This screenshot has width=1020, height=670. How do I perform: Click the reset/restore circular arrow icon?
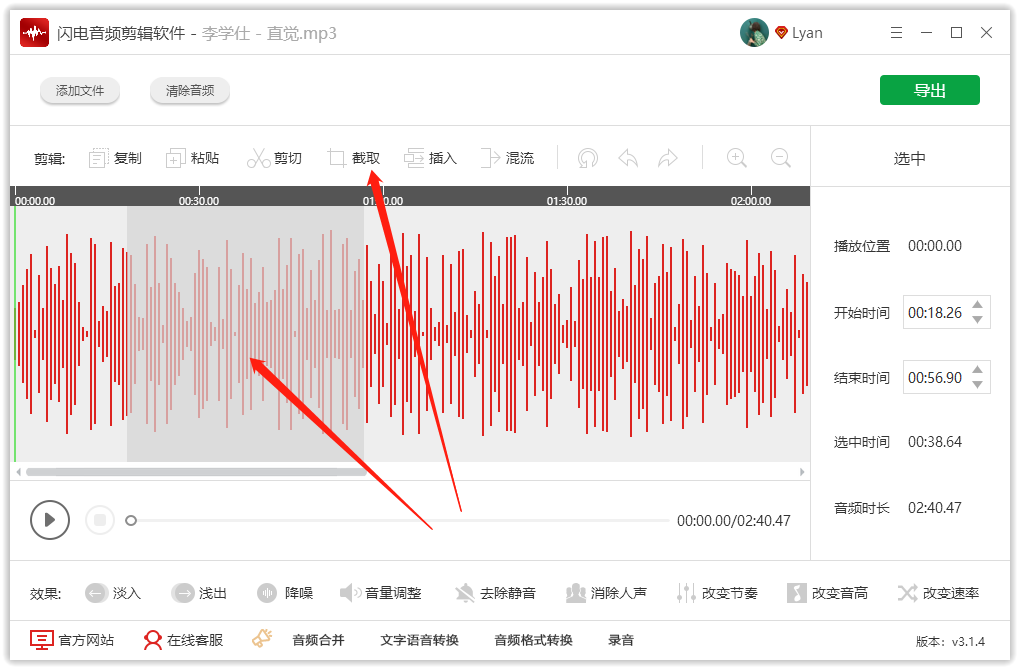click(587, 158)
